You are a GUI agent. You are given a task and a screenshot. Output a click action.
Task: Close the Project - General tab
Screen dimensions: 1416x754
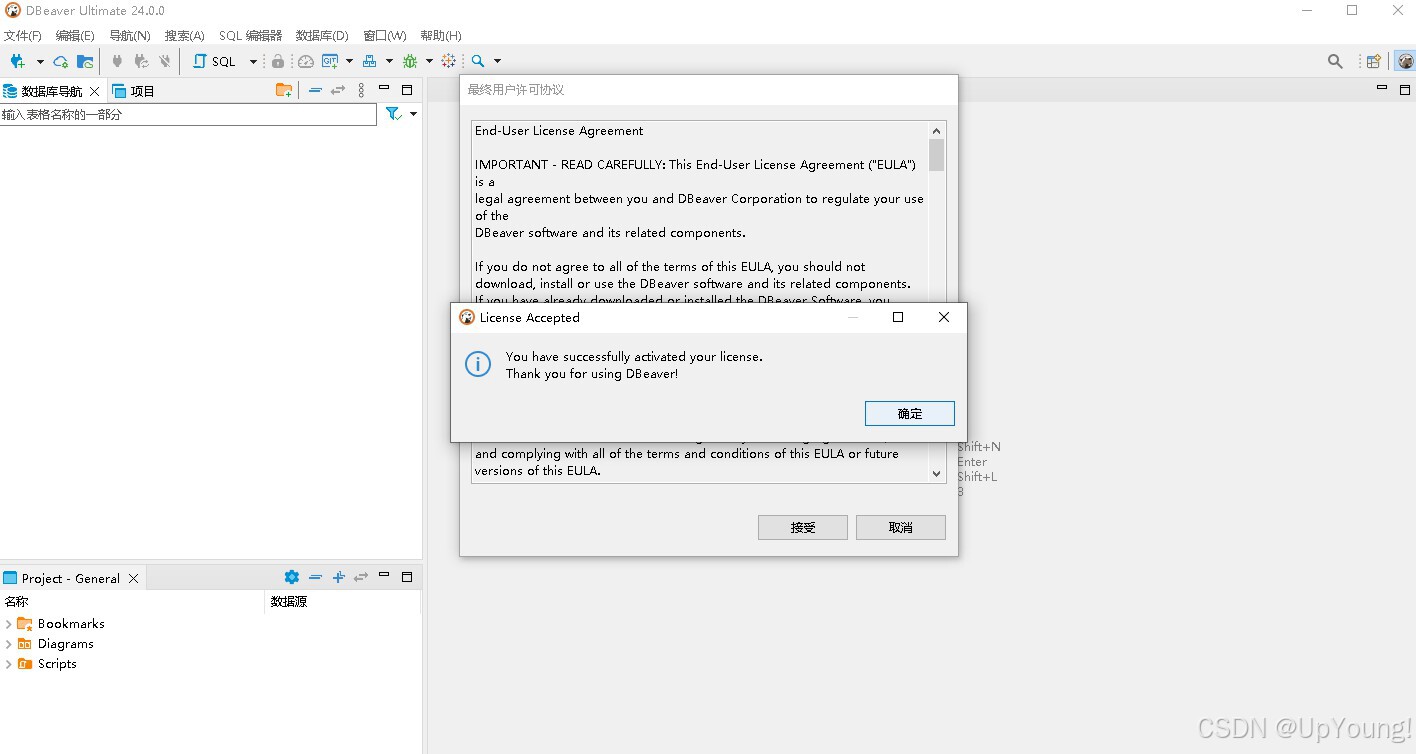[x=133, y=578]
